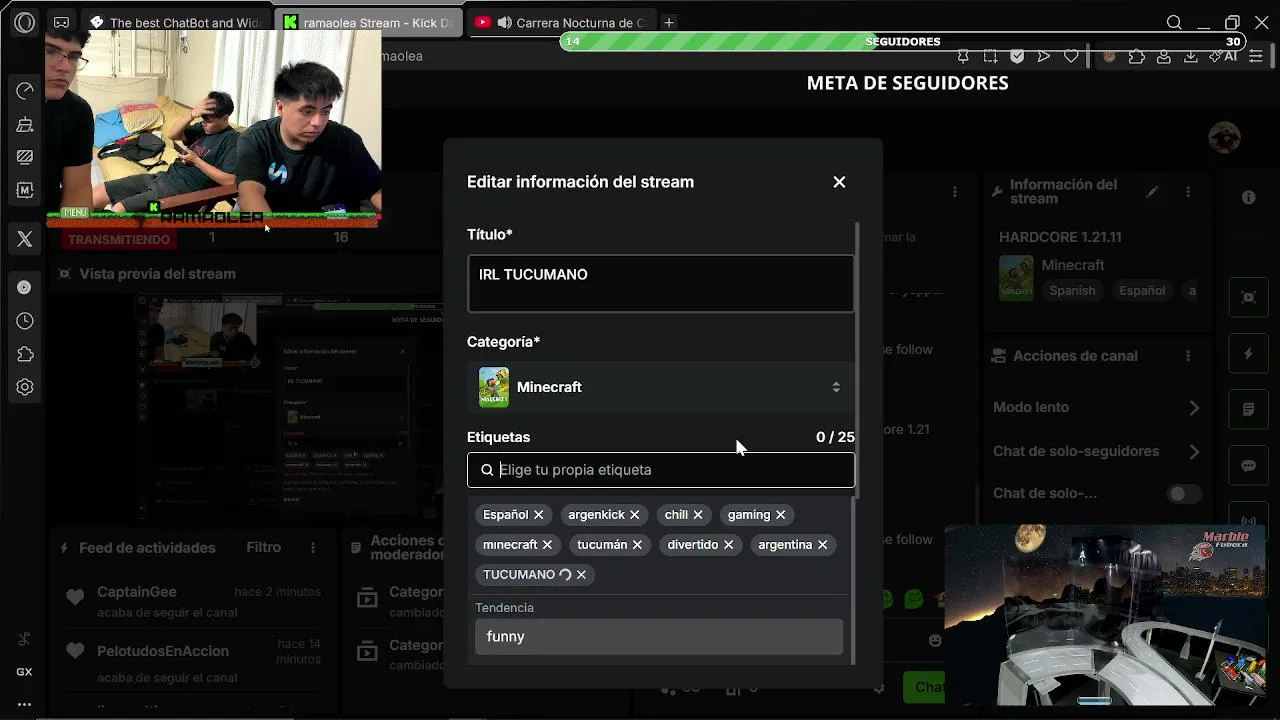Remove the argentina tag
This screenshot has height=720, width=1280.
tap(822, 545)
